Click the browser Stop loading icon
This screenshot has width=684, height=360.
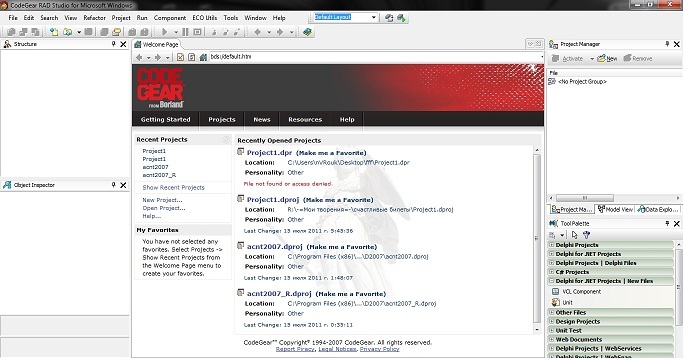(180, 57)
